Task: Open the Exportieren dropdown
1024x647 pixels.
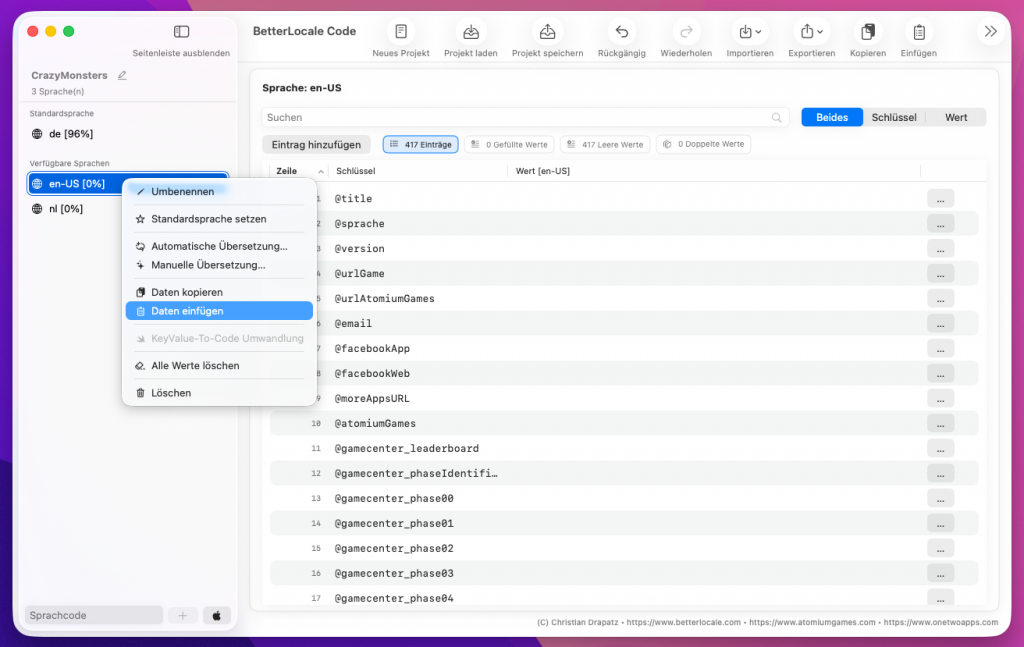Action: click(811, 32)
